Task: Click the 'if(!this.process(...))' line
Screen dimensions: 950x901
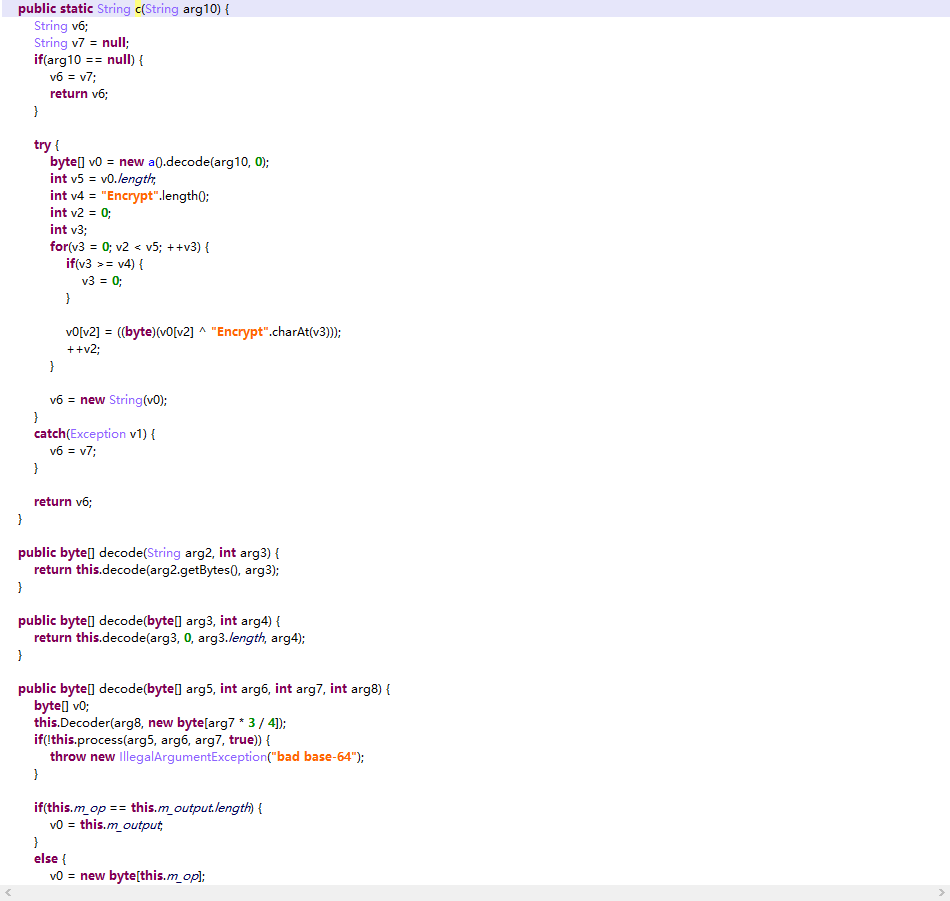Action: pos(152,739)
